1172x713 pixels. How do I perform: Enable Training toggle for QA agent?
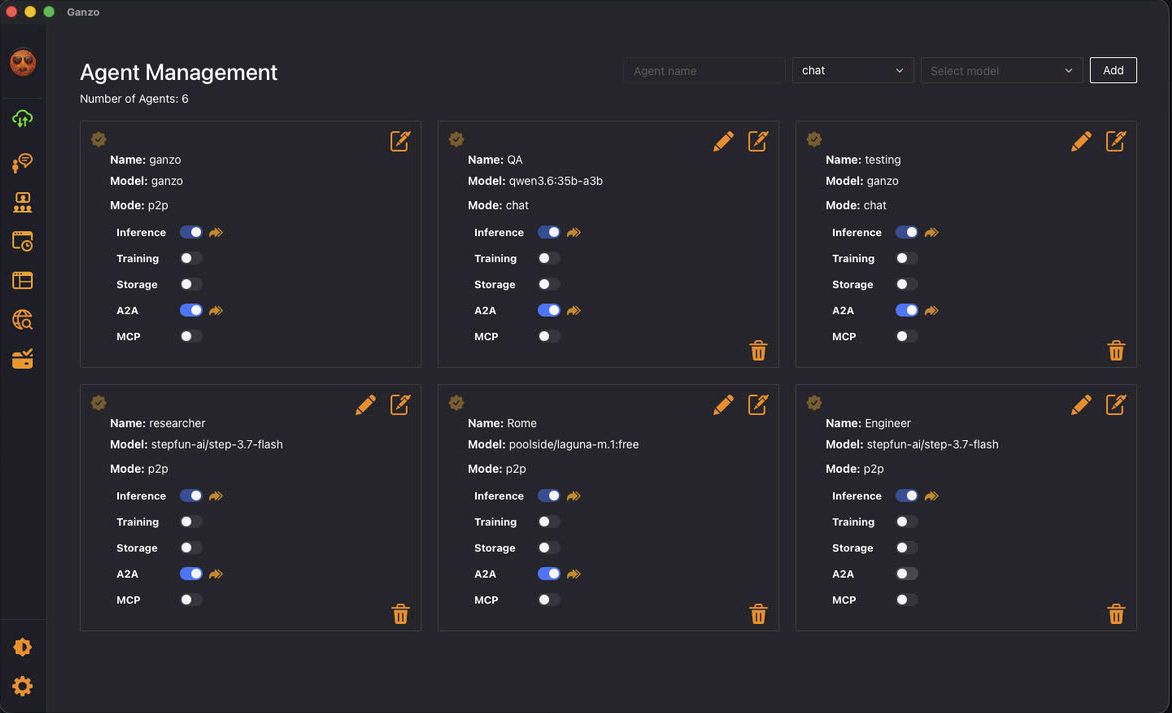pos(549,259)
